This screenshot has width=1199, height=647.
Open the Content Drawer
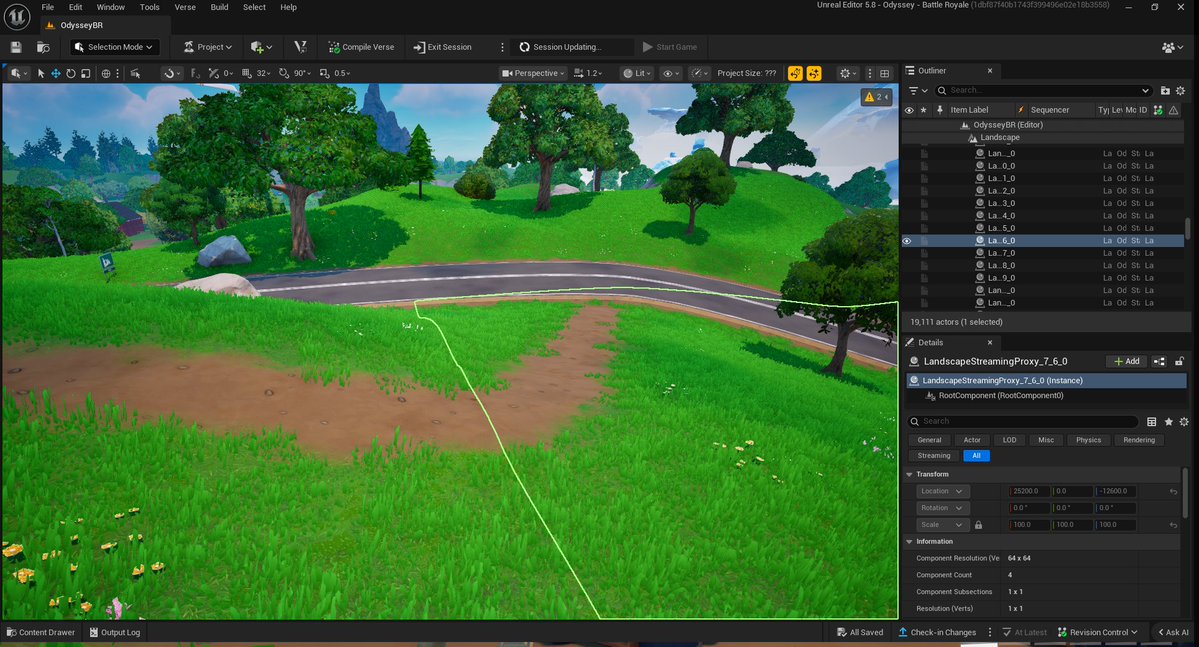click(41, 632)
